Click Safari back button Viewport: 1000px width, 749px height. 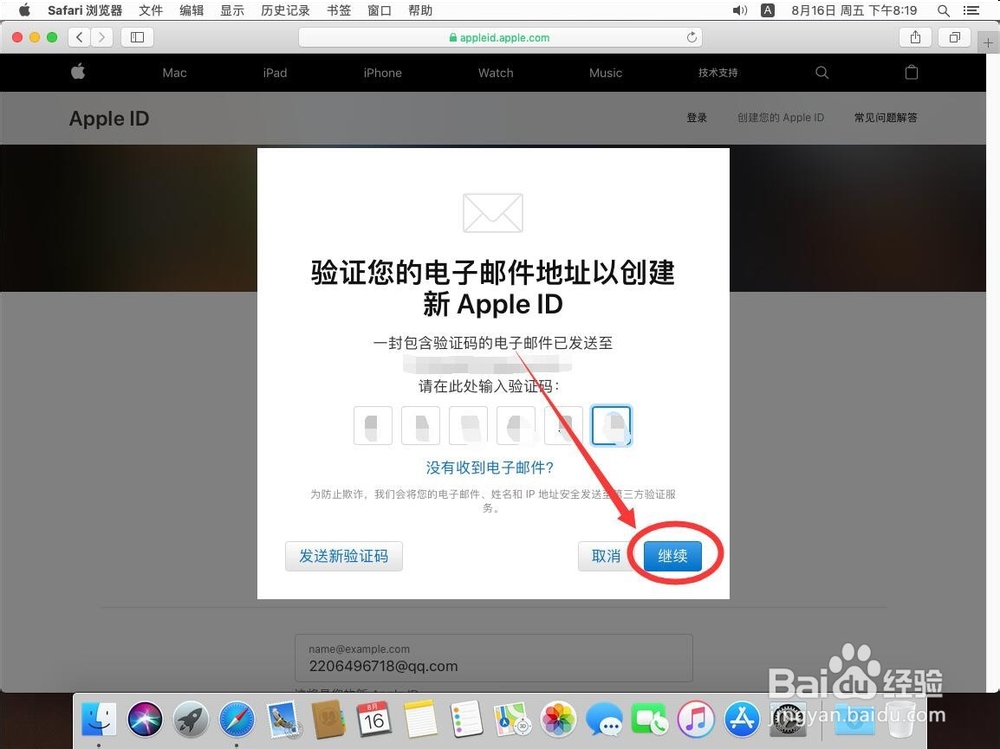[80, 37]
